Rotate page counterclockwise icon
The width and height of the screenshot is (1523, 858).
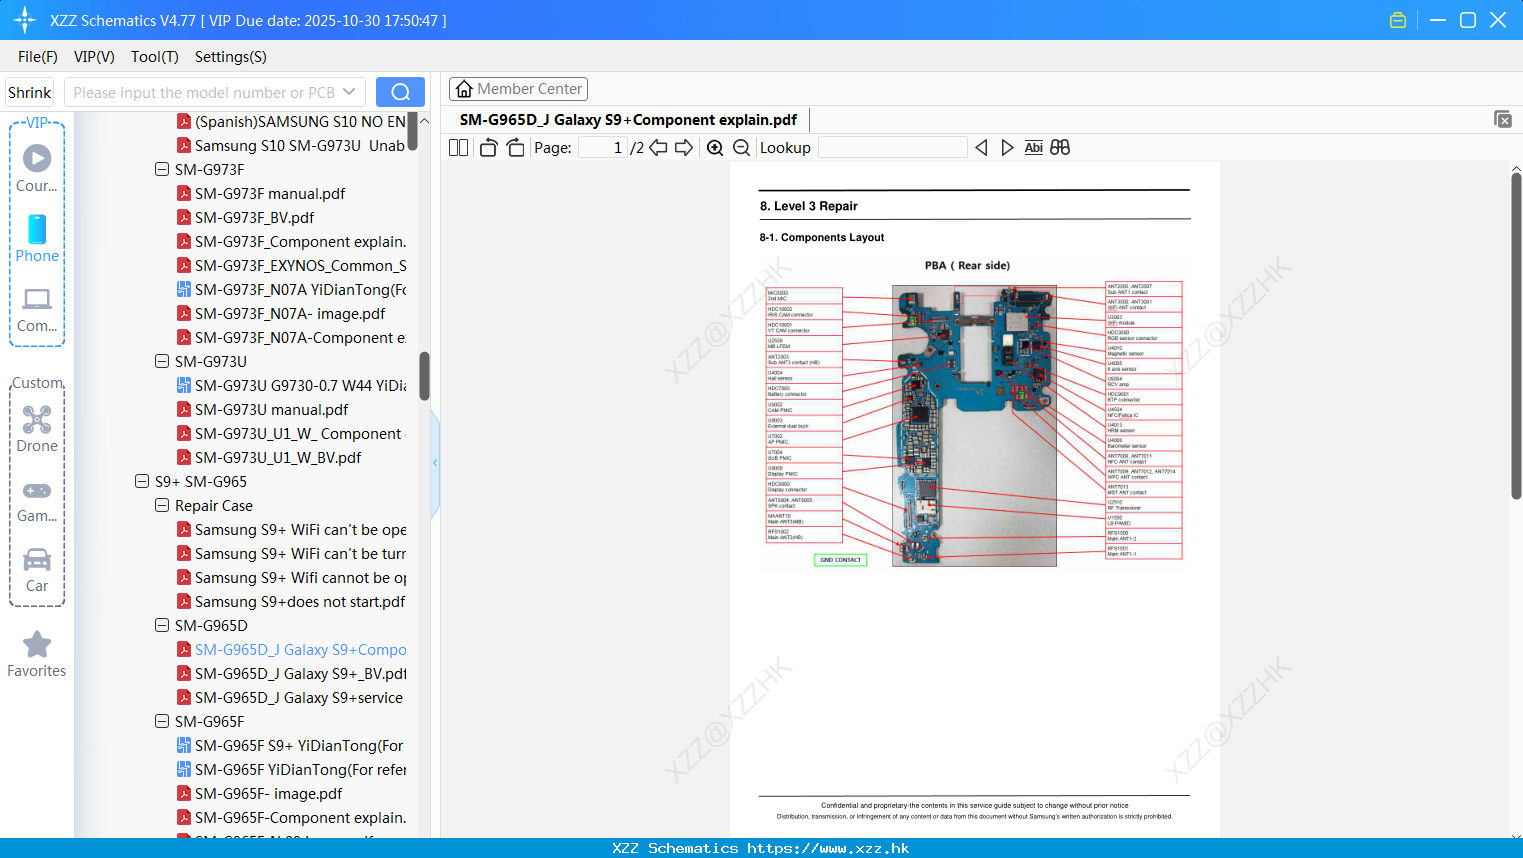pyautogui.click(x=488, y=148)
